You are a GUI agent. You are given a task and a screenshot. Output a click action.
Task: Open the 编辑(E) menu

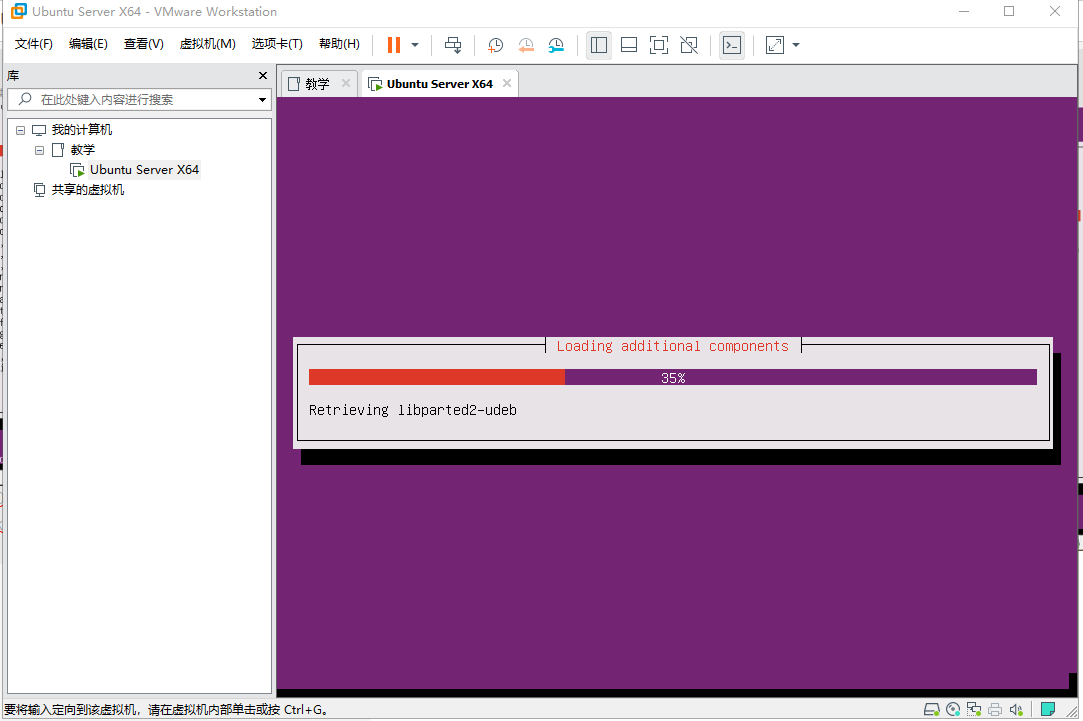point(88,44)
